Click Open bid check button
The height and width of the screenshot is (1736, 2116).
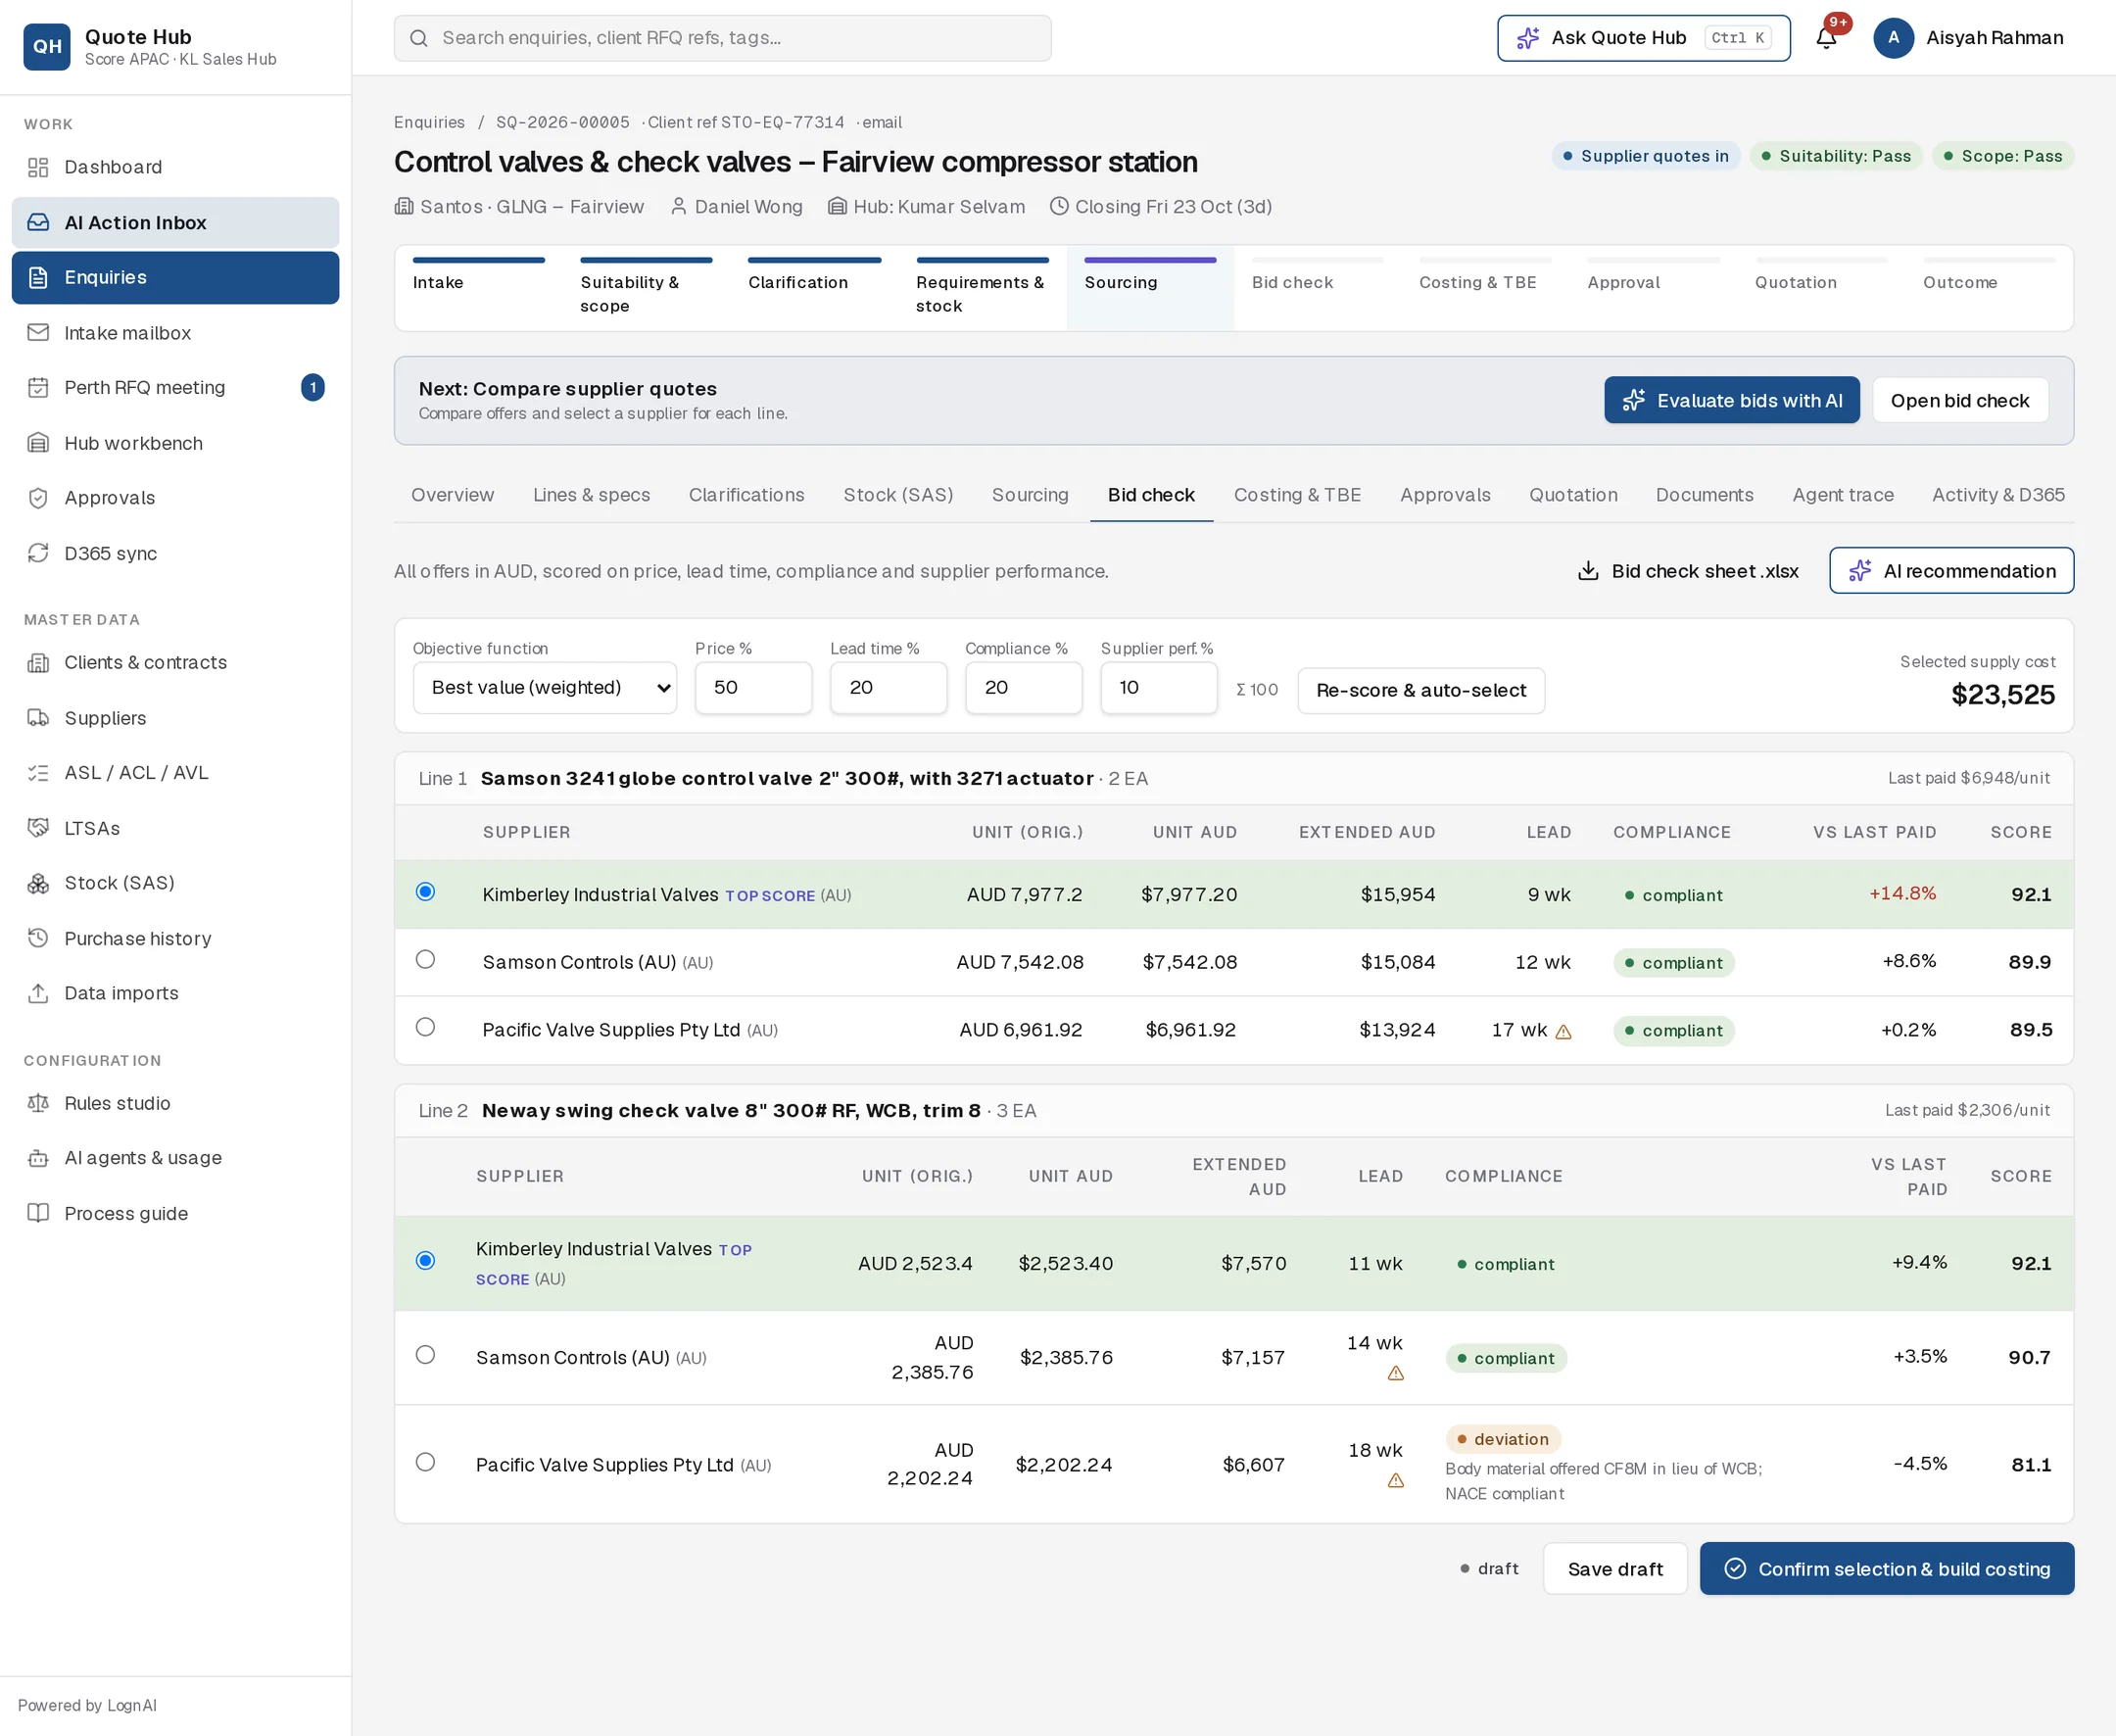pyautogui.click(x=1960, y=400)
